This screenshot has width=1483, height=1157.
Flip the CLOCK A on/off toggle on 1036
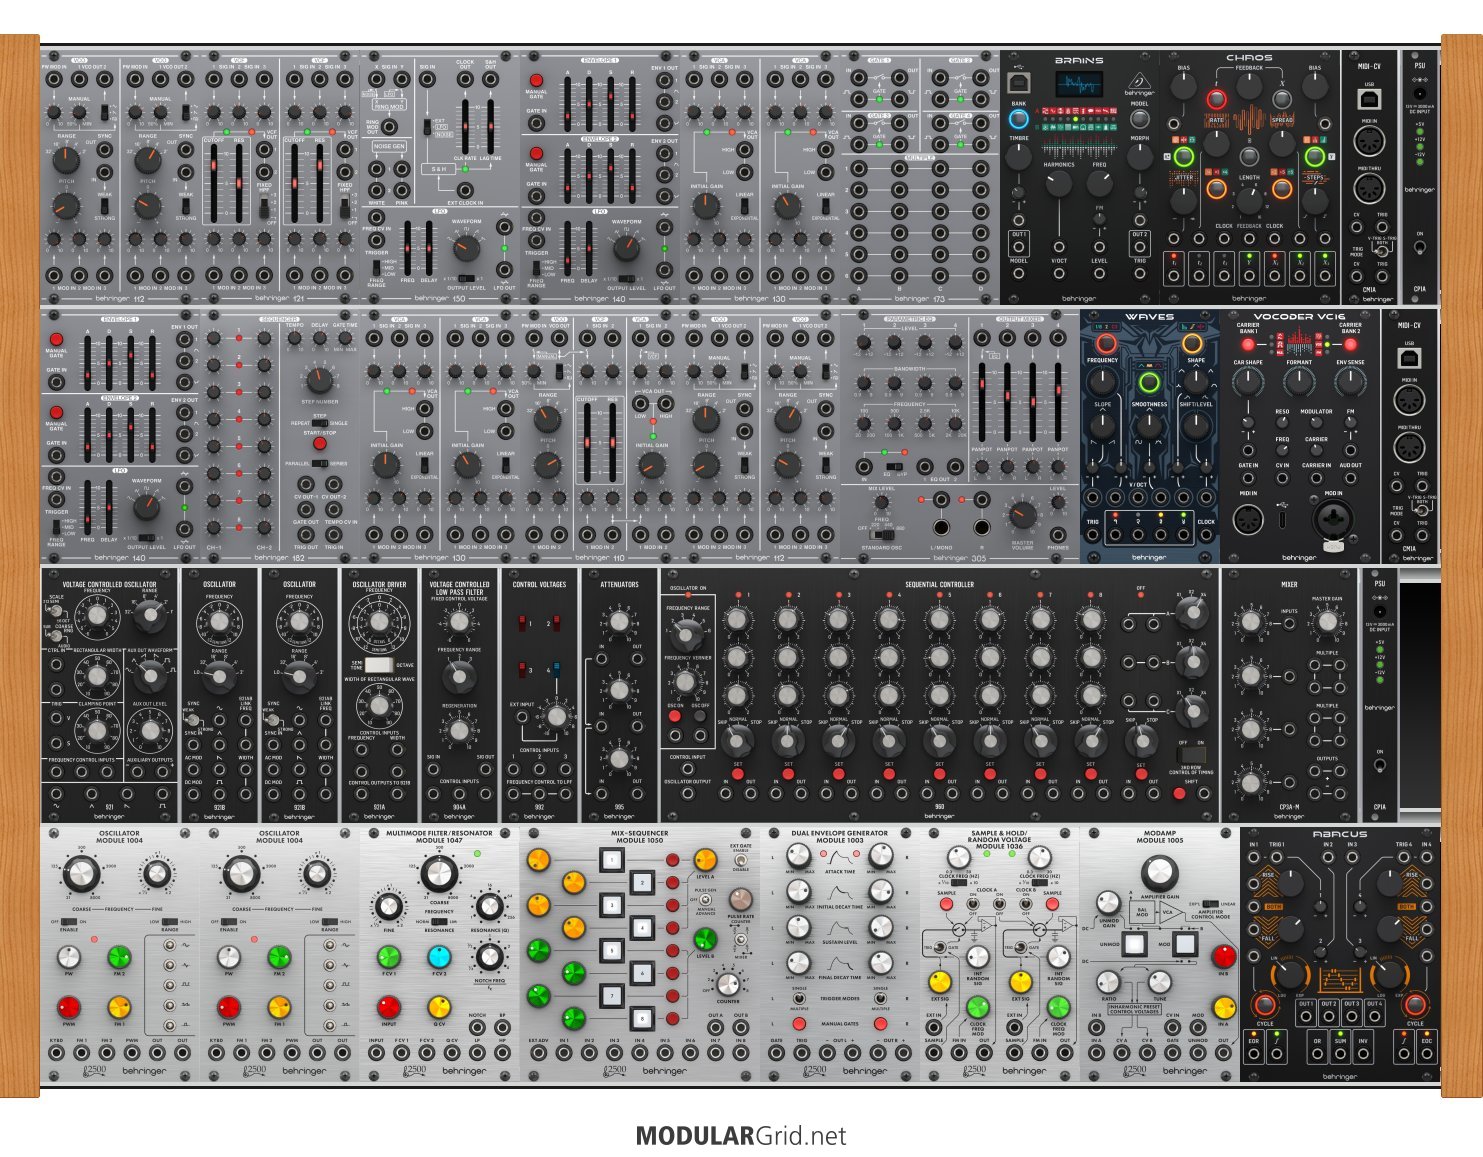point(973,902)
